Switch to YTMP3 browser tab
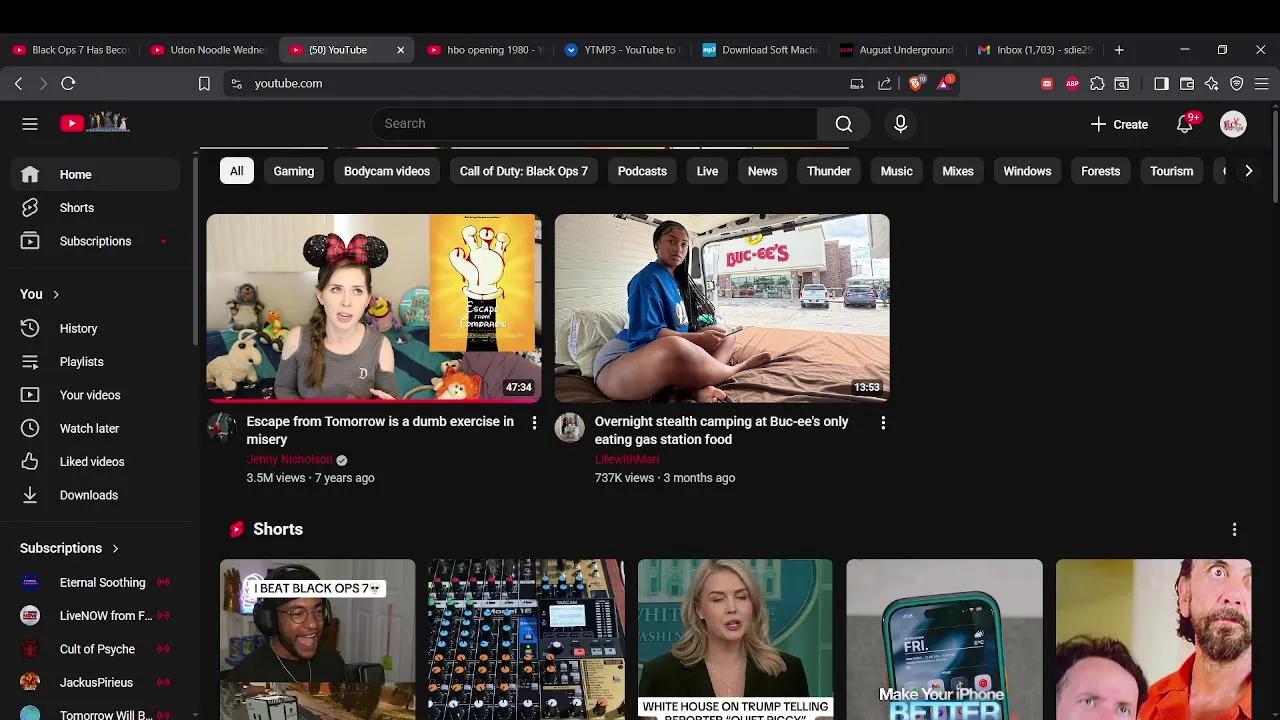The width and height of the screenshot is (1280, 720). 624,50
